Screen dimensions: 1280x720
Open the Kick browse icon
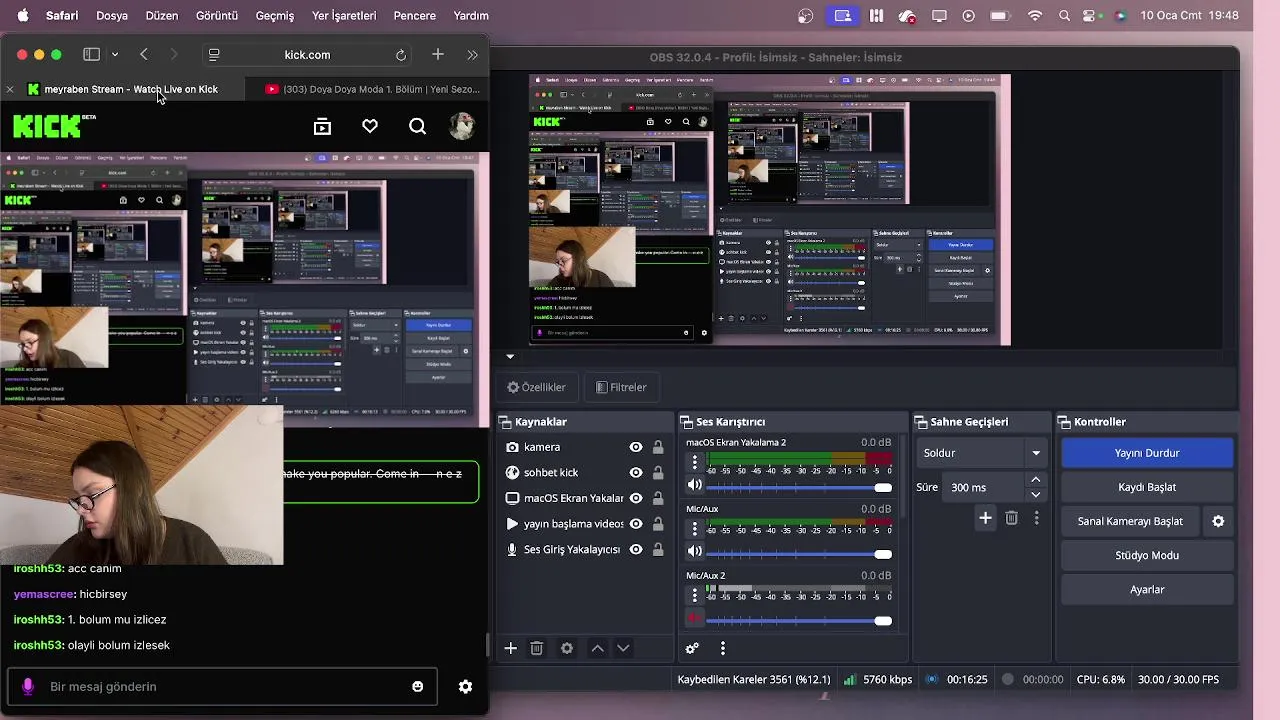(x=322, y=126)
